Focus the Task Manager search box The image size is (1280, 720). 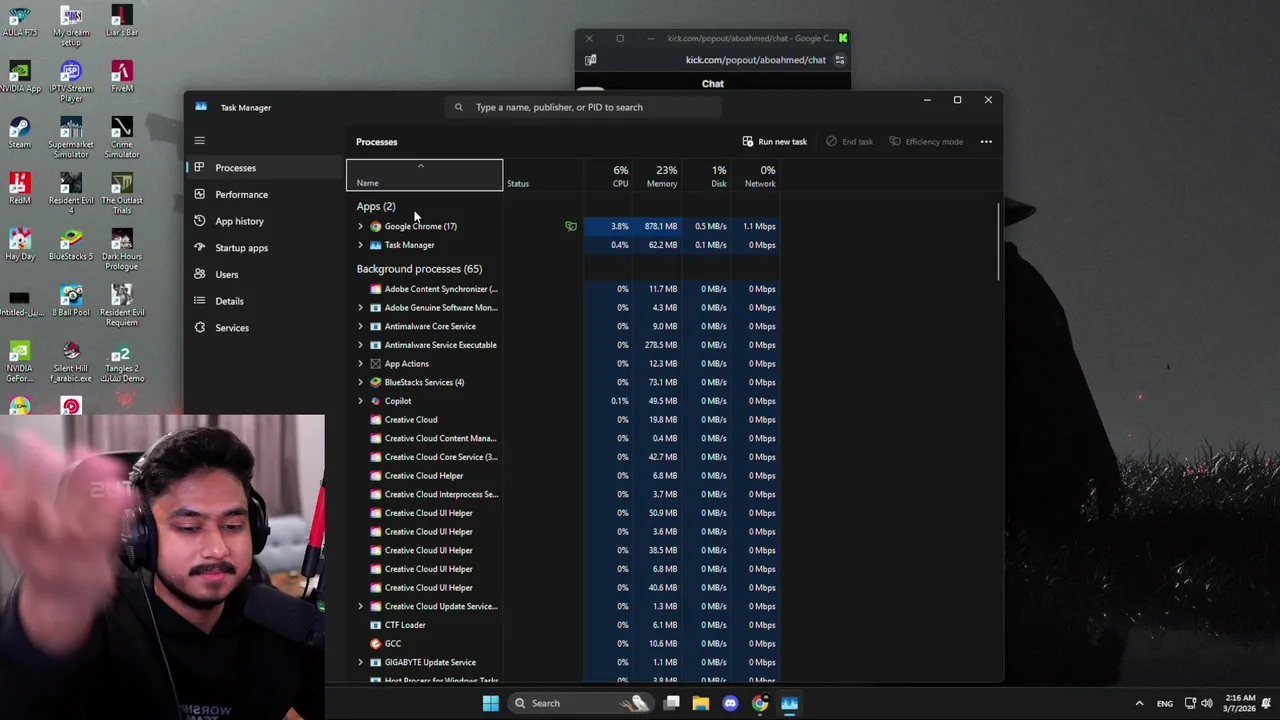click(584, 107)
